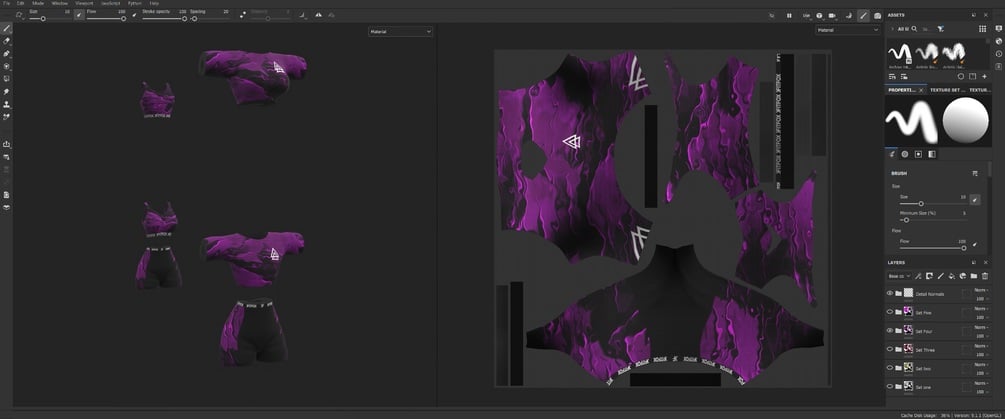Add a paint layer
Image resolution: width=1005 pixels, height=419 pixels.
pos(940,276)
